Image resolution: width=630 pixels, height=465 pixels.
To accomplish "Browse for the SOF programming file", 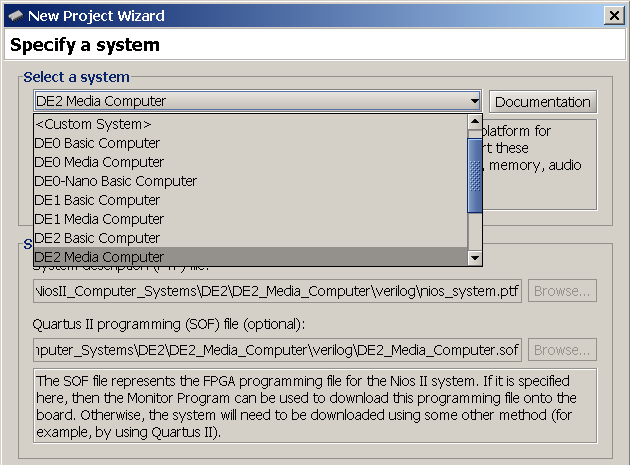I will pyautogui.click(x=562, y=350).
